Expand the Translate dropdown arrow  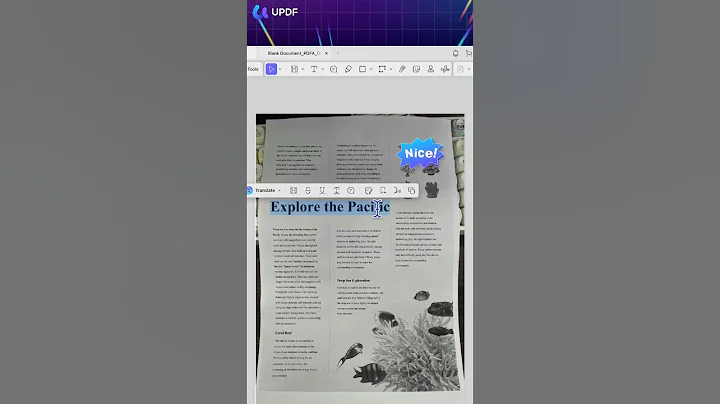click(x=279, y=191)
